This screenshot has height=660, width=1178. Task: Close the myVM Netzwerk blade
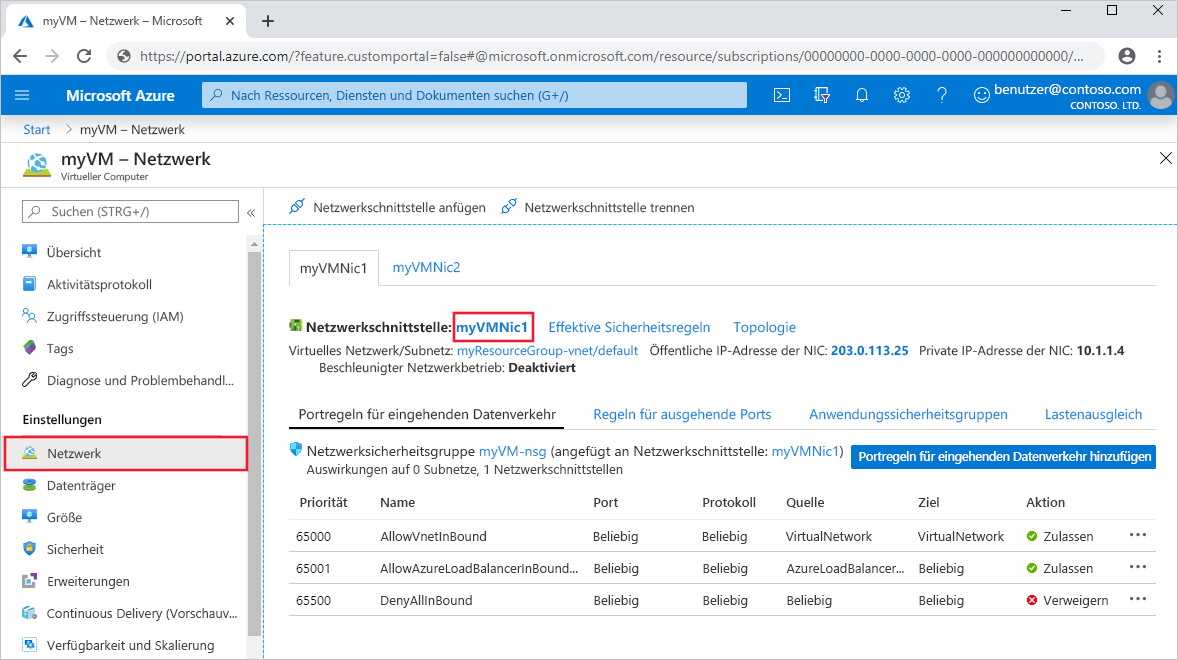(x=1165, y=158)
